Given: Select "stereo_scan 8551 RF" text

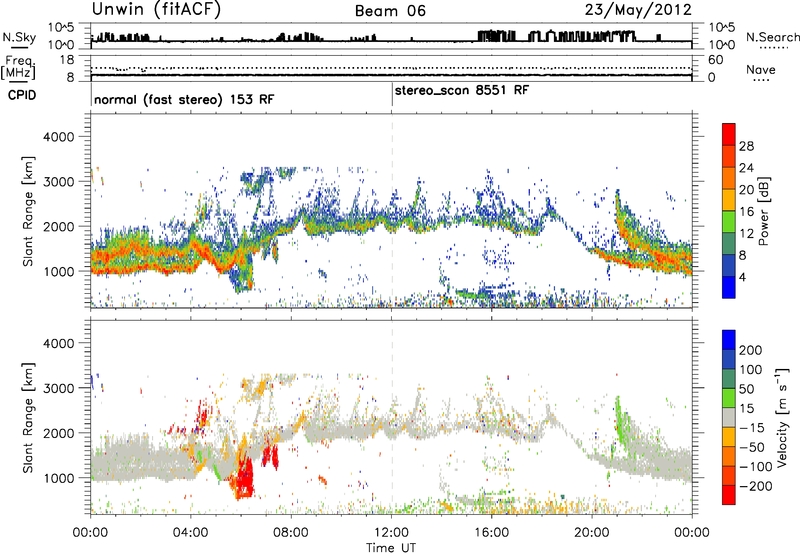Looking at the screenshot, I should (x=462, y=90).
